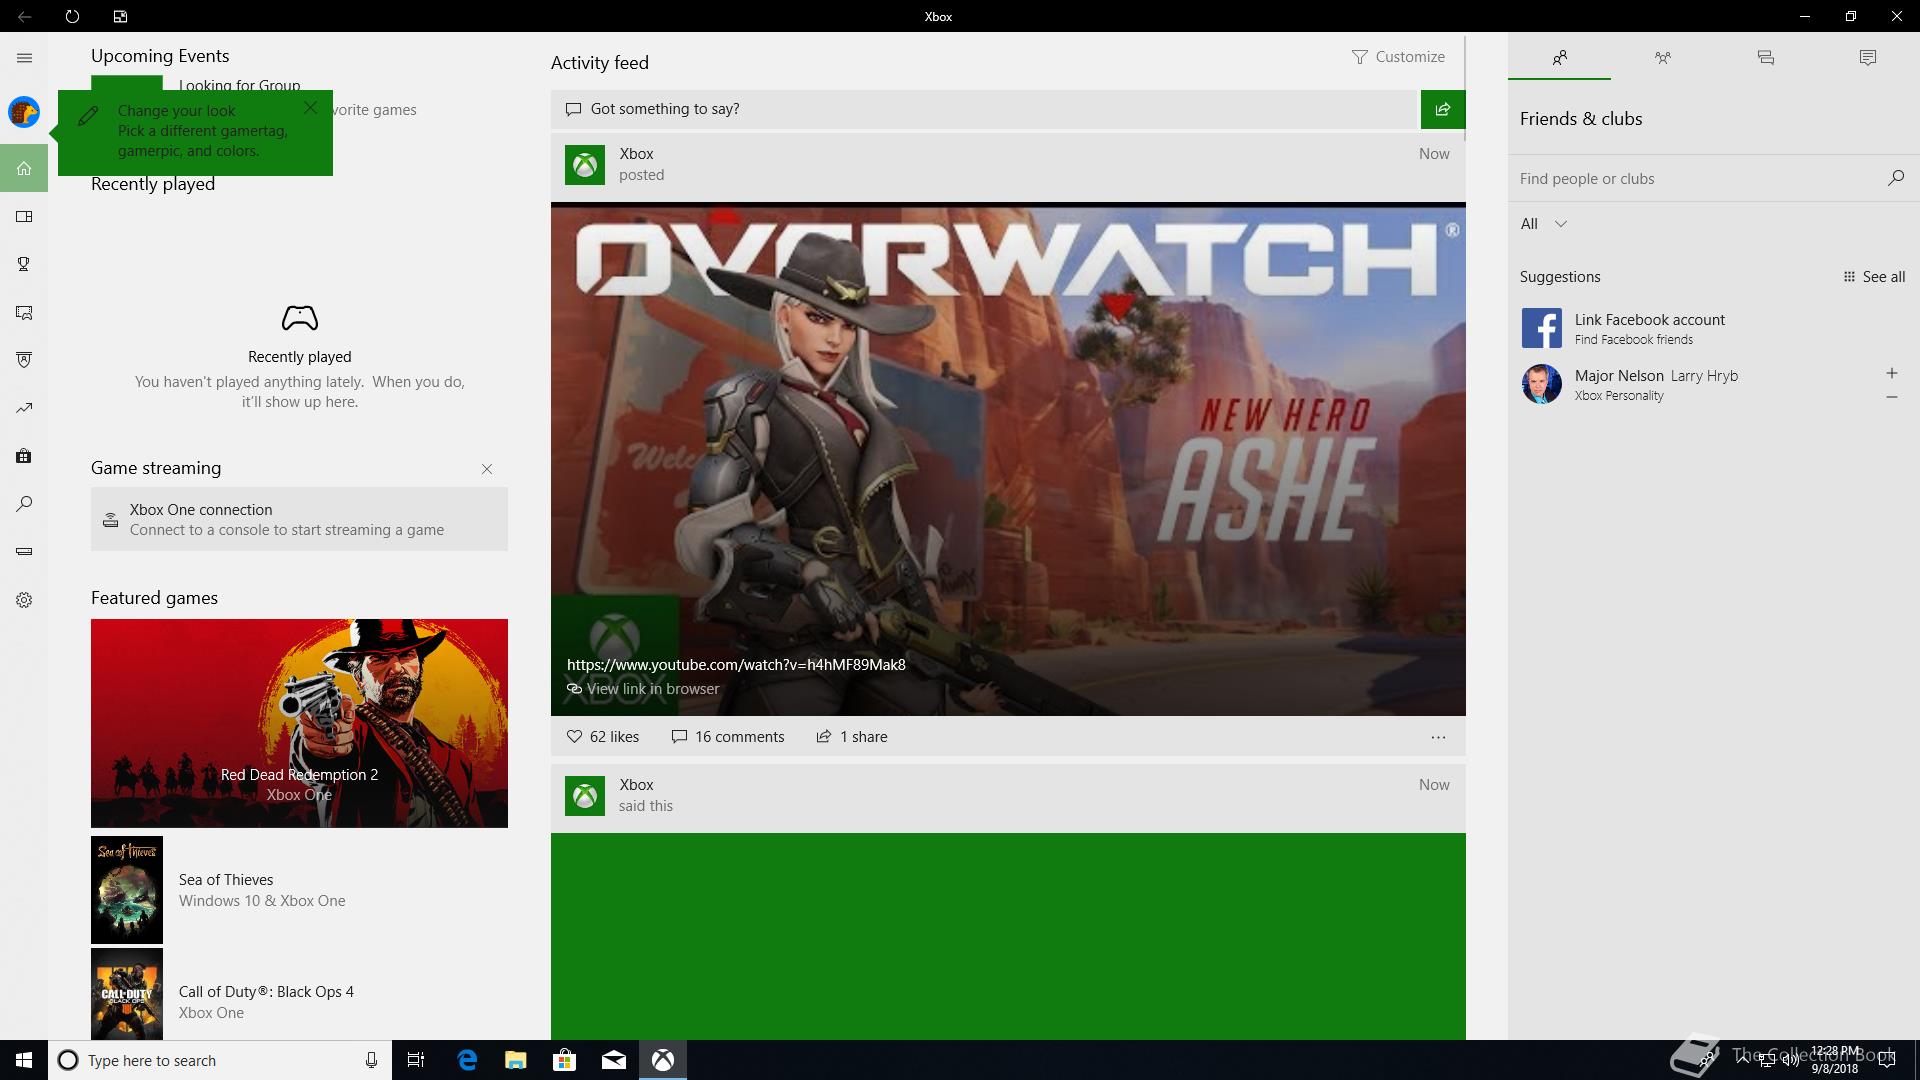Viewport: 1920px width, 1080px height.
Task: Open 16 comments on Overwatch post
Action: [728, 737]
